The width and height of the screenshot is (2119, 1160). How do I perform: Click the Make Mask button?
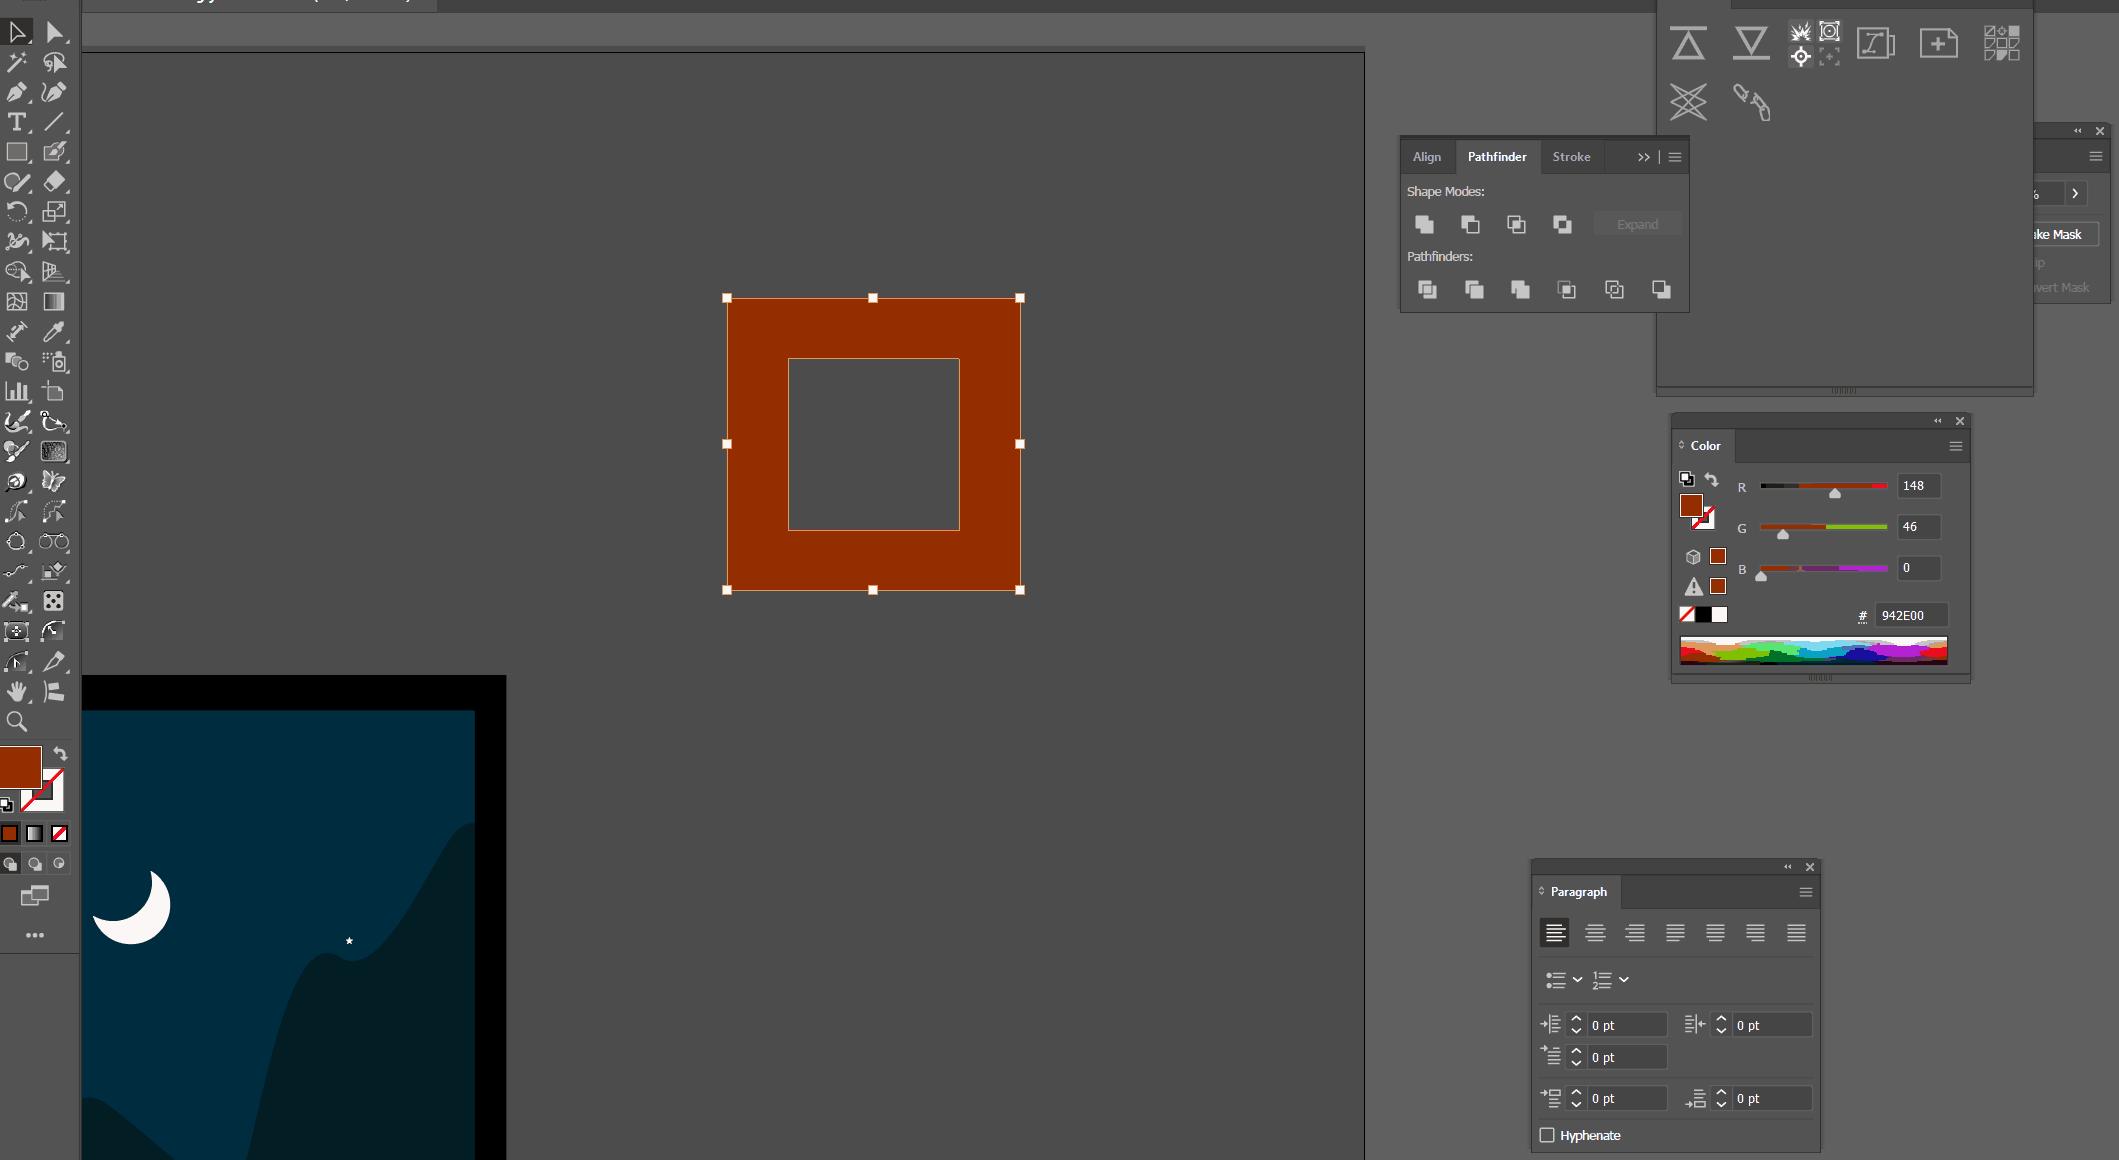pyautogui.click(x=2061, y=234)
